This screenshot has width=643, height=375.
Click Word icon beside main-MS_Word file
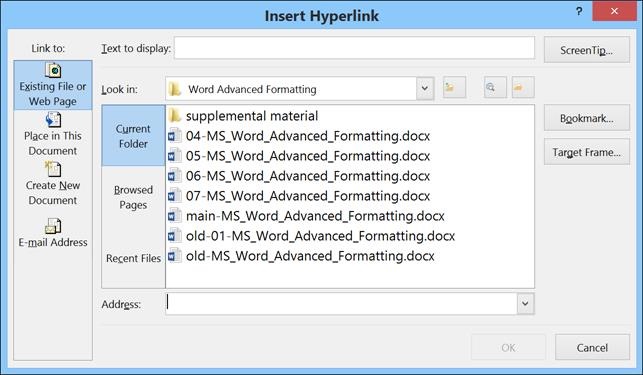[x=174, y=215]
